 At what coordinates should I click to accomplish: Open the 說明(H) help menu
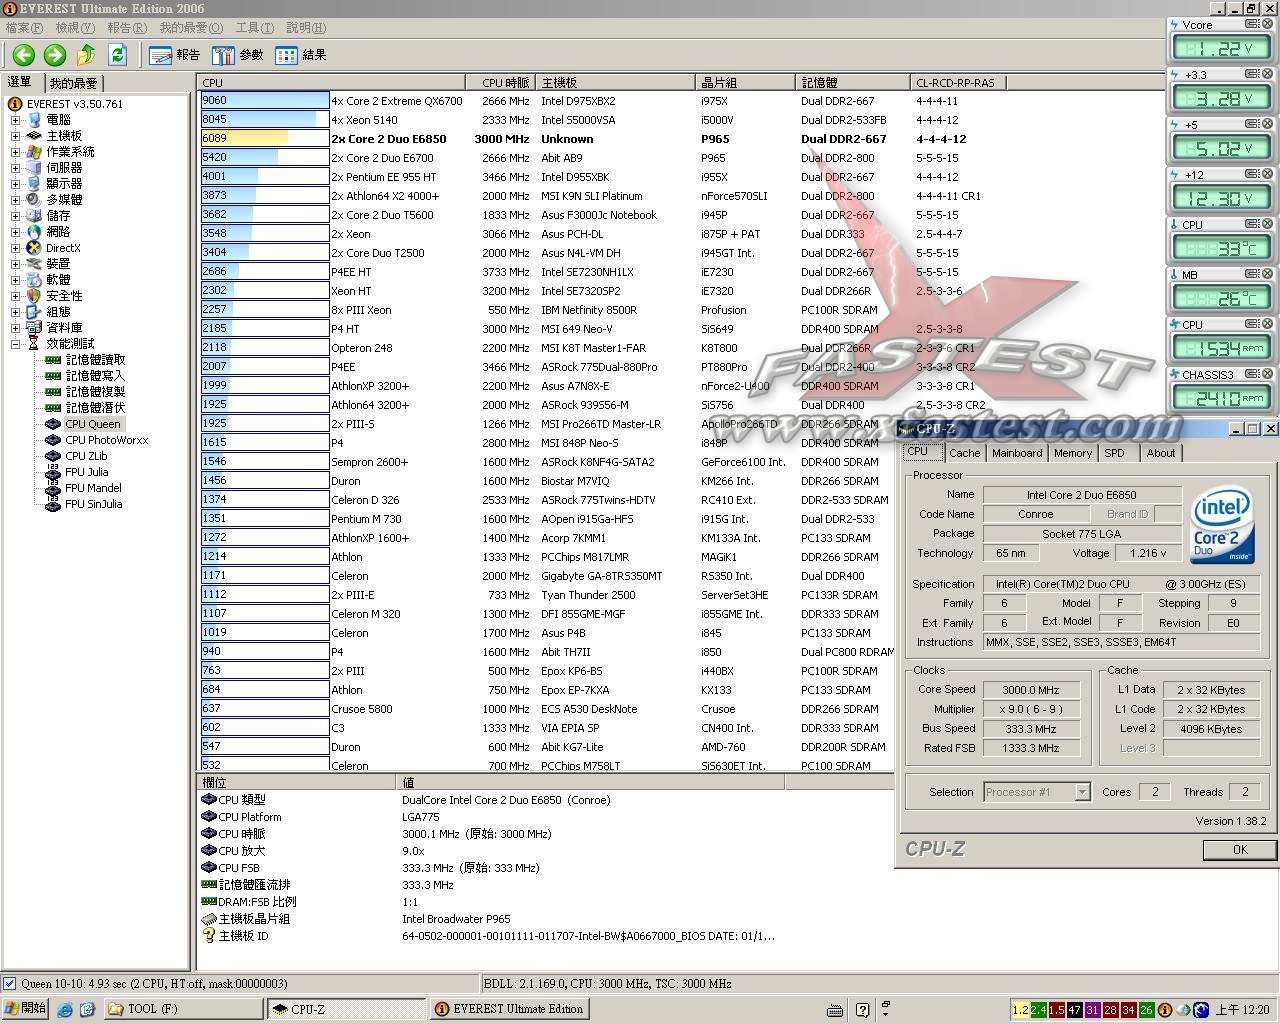point(306,28)
